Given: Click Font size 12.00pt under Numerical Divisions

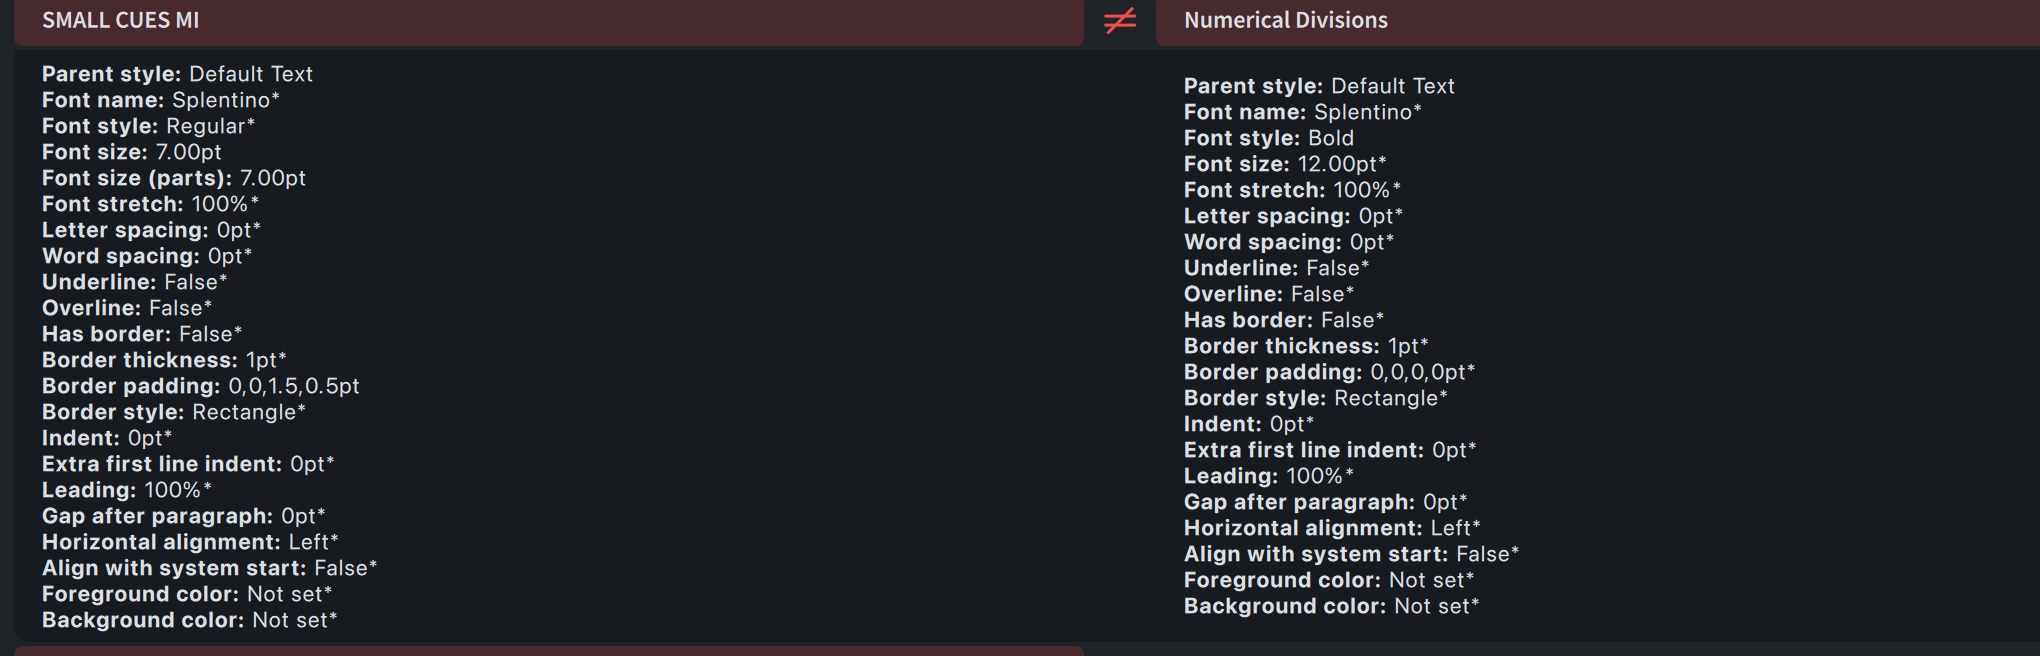Looking at the screenshot, I should pos(1284,164).
